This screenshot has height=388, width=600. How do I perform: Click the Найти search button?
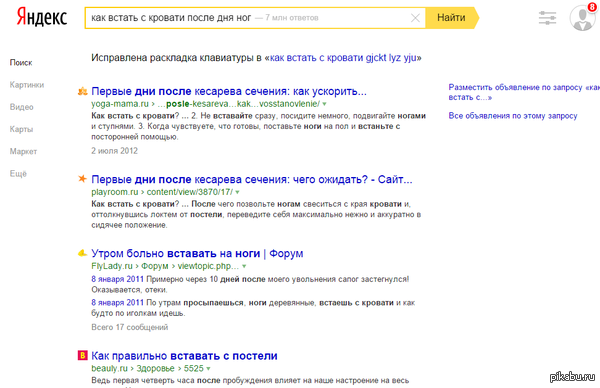(452, 18)
